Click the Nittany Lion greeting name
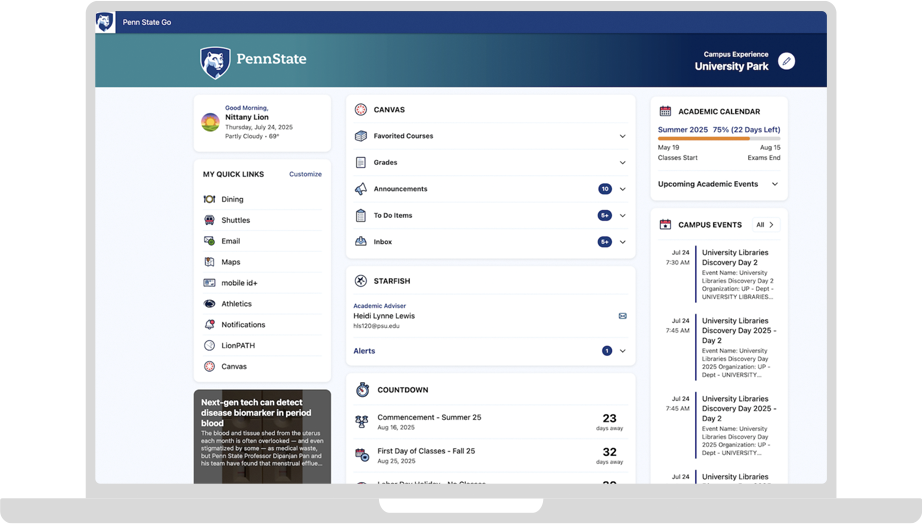The image size is (923, 524). [x=247, y=117]
